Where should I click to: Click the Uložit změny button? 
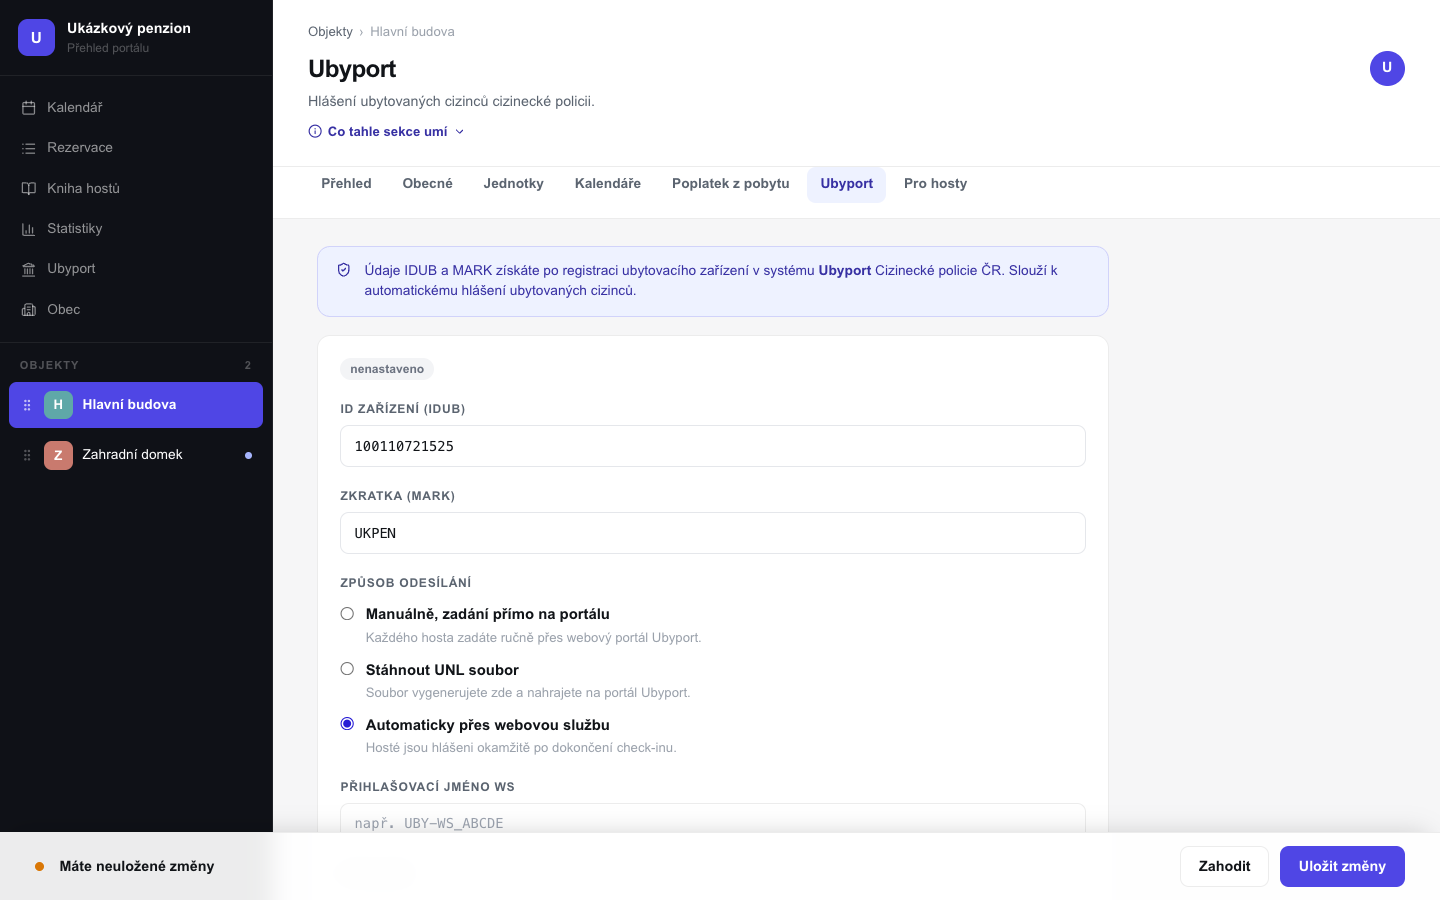point(1342,866)
